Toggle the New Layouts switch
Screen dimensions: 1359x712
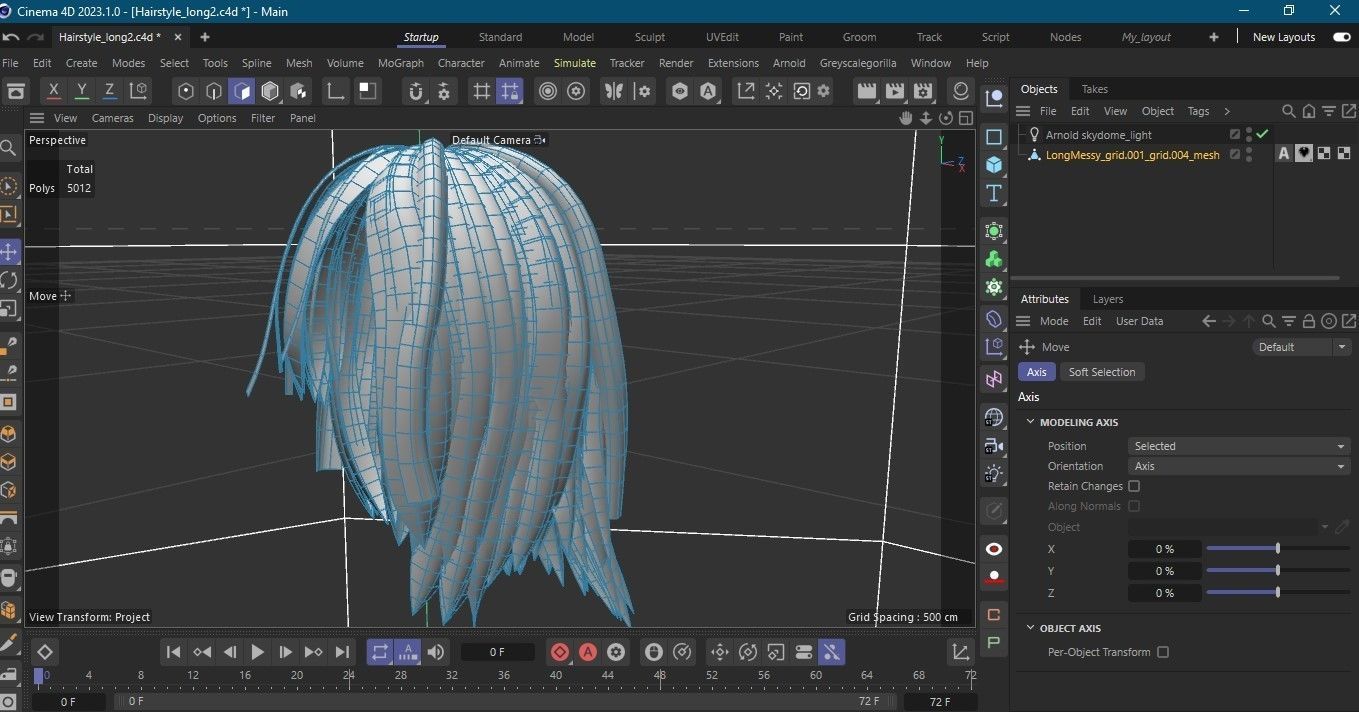pyautogui.click(x=1341, y=37)
